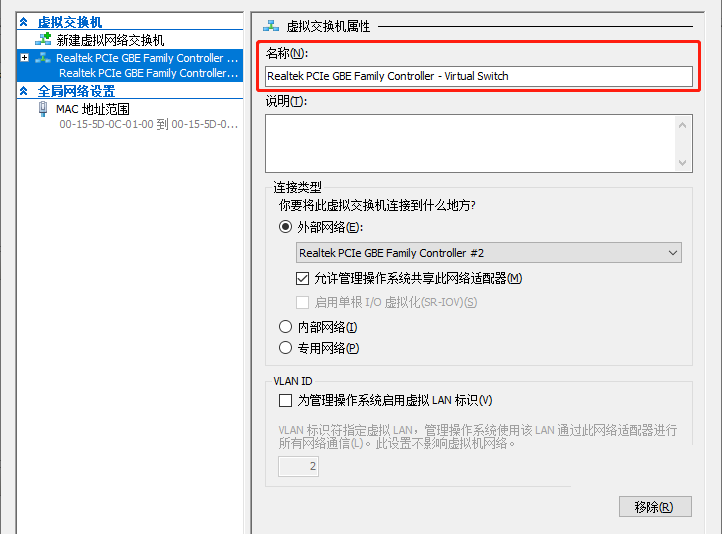722x536 pixels.
Task: Click the description scrollbar down arrow
Action: click(x=682, y=163)
